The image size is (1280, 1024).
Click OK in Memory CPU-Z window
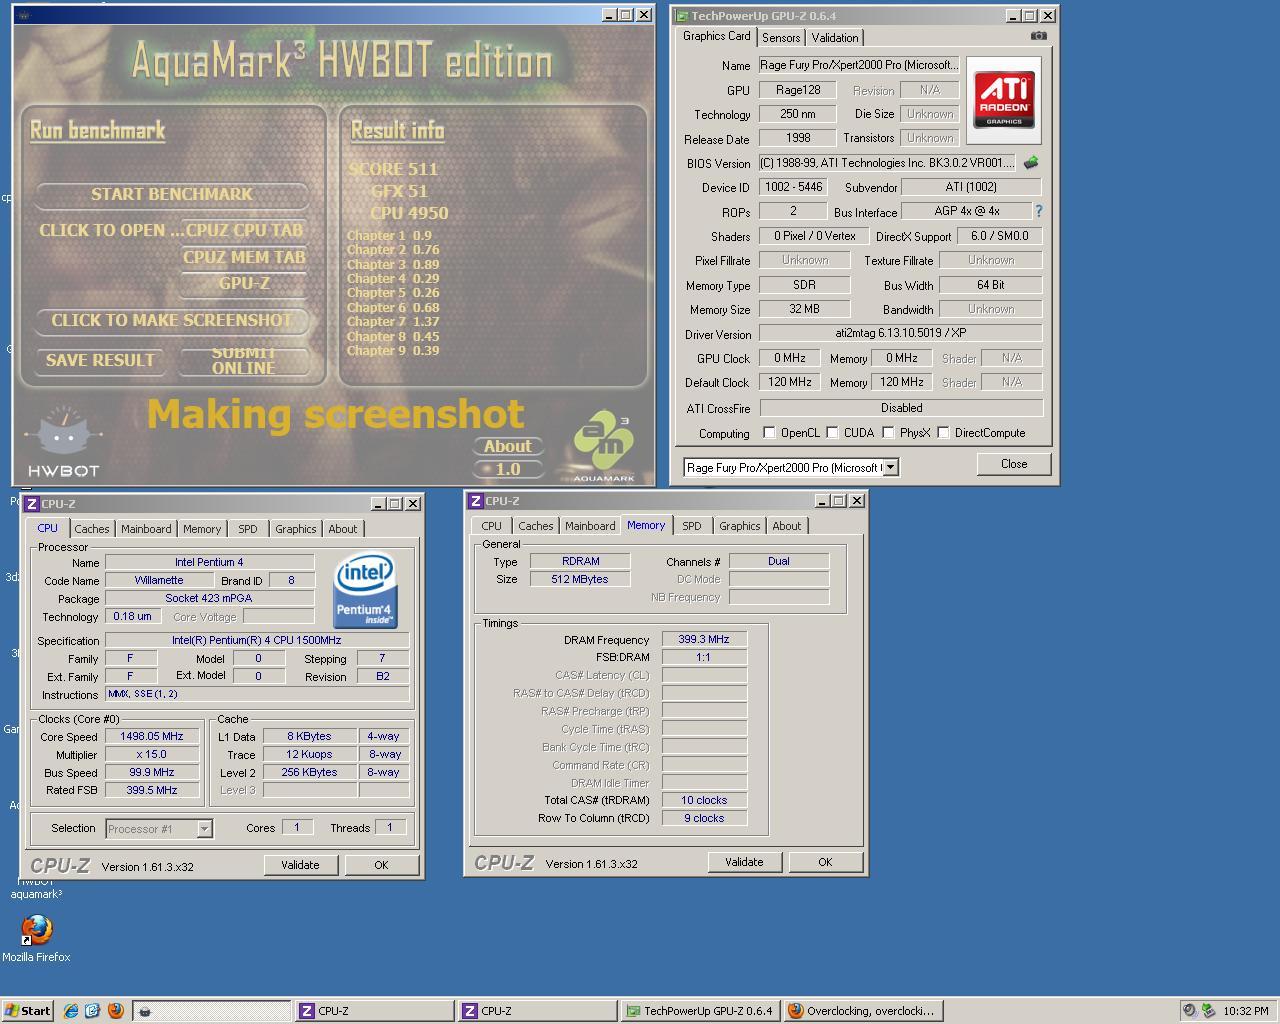825,862
